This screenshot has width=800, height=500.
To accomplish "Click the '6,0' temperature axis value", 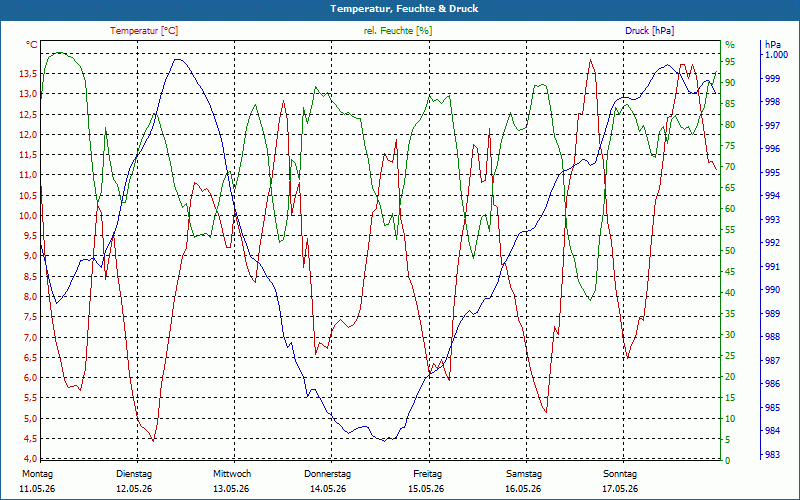I will tap(31, 378).
